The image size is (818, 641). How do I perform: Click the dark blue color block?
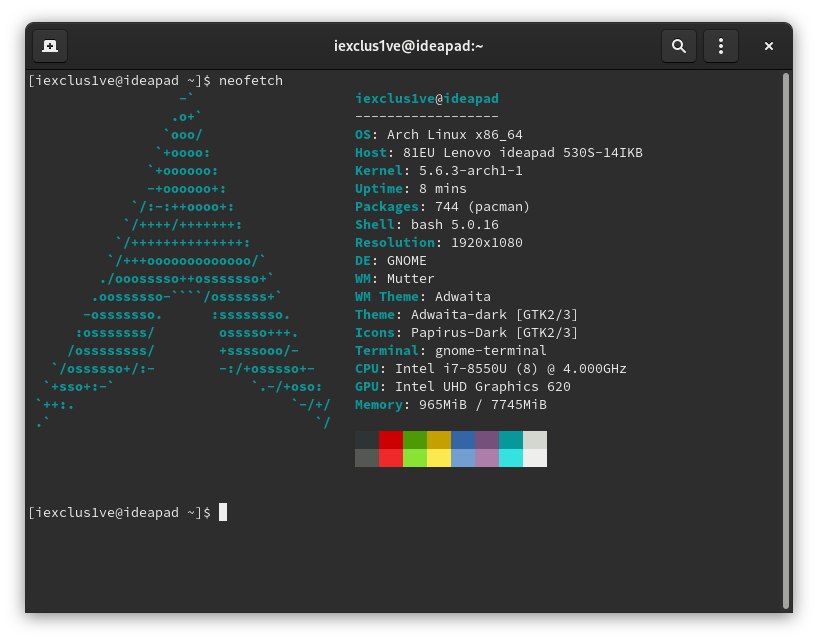click(463, 440)
